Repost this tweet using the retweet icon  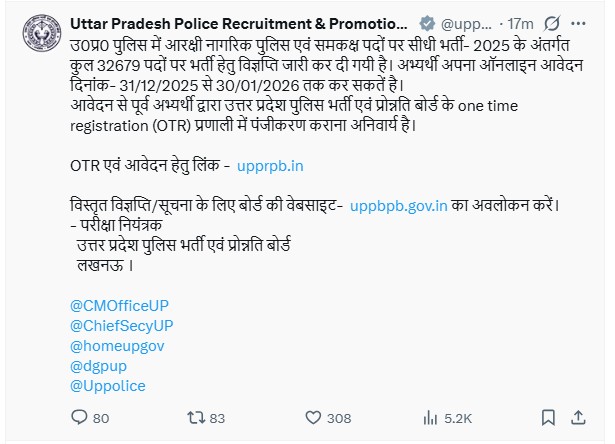coord(198,417)
